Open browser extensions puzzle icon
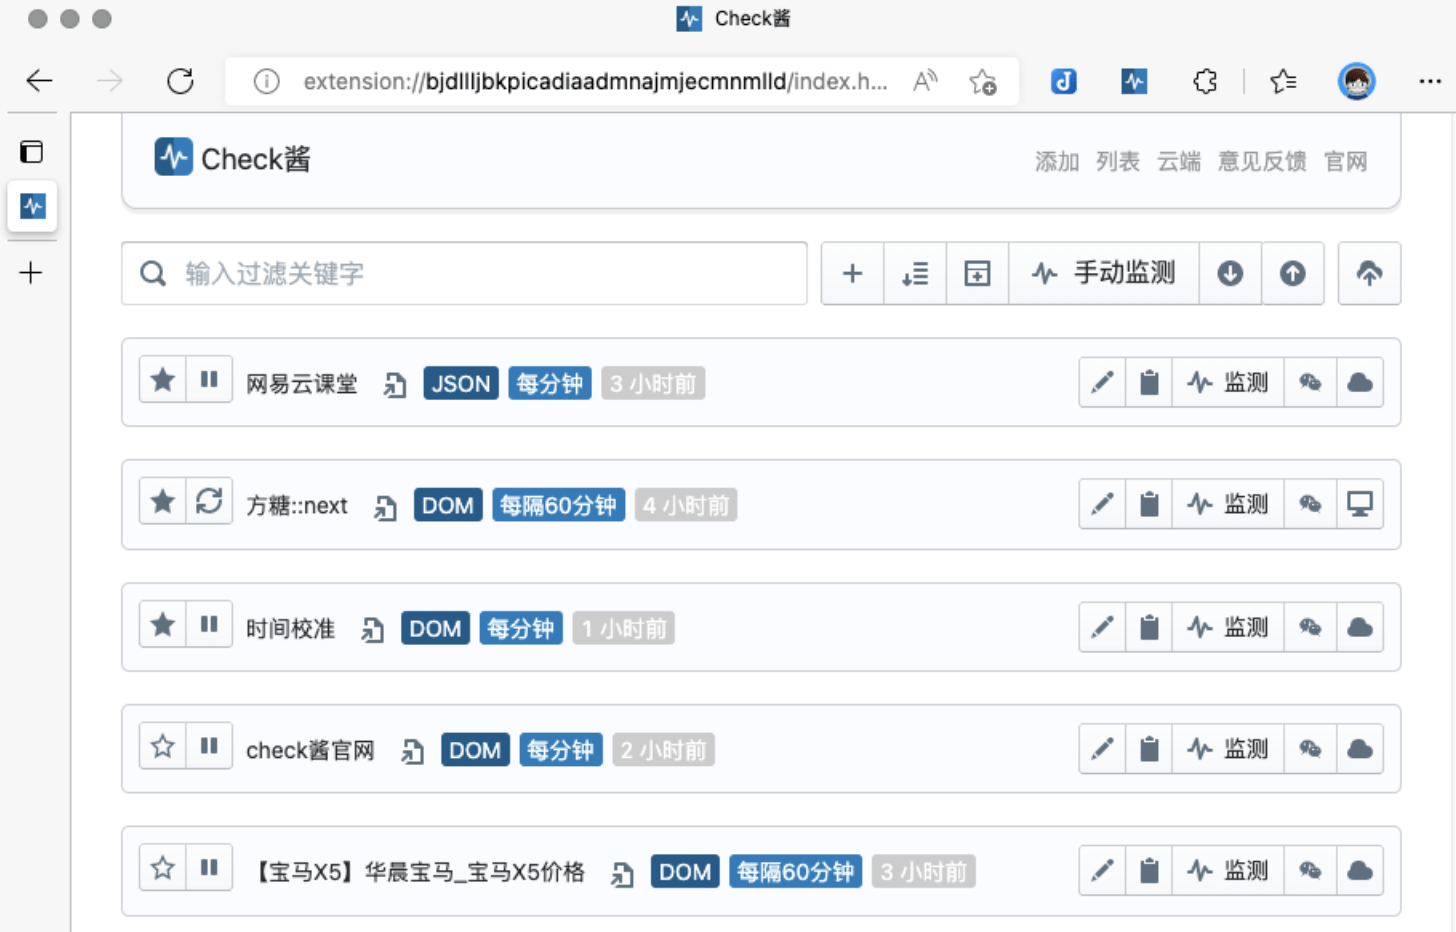Image resolution: width=1456 pixels, height=932 pixels. 1205,81
